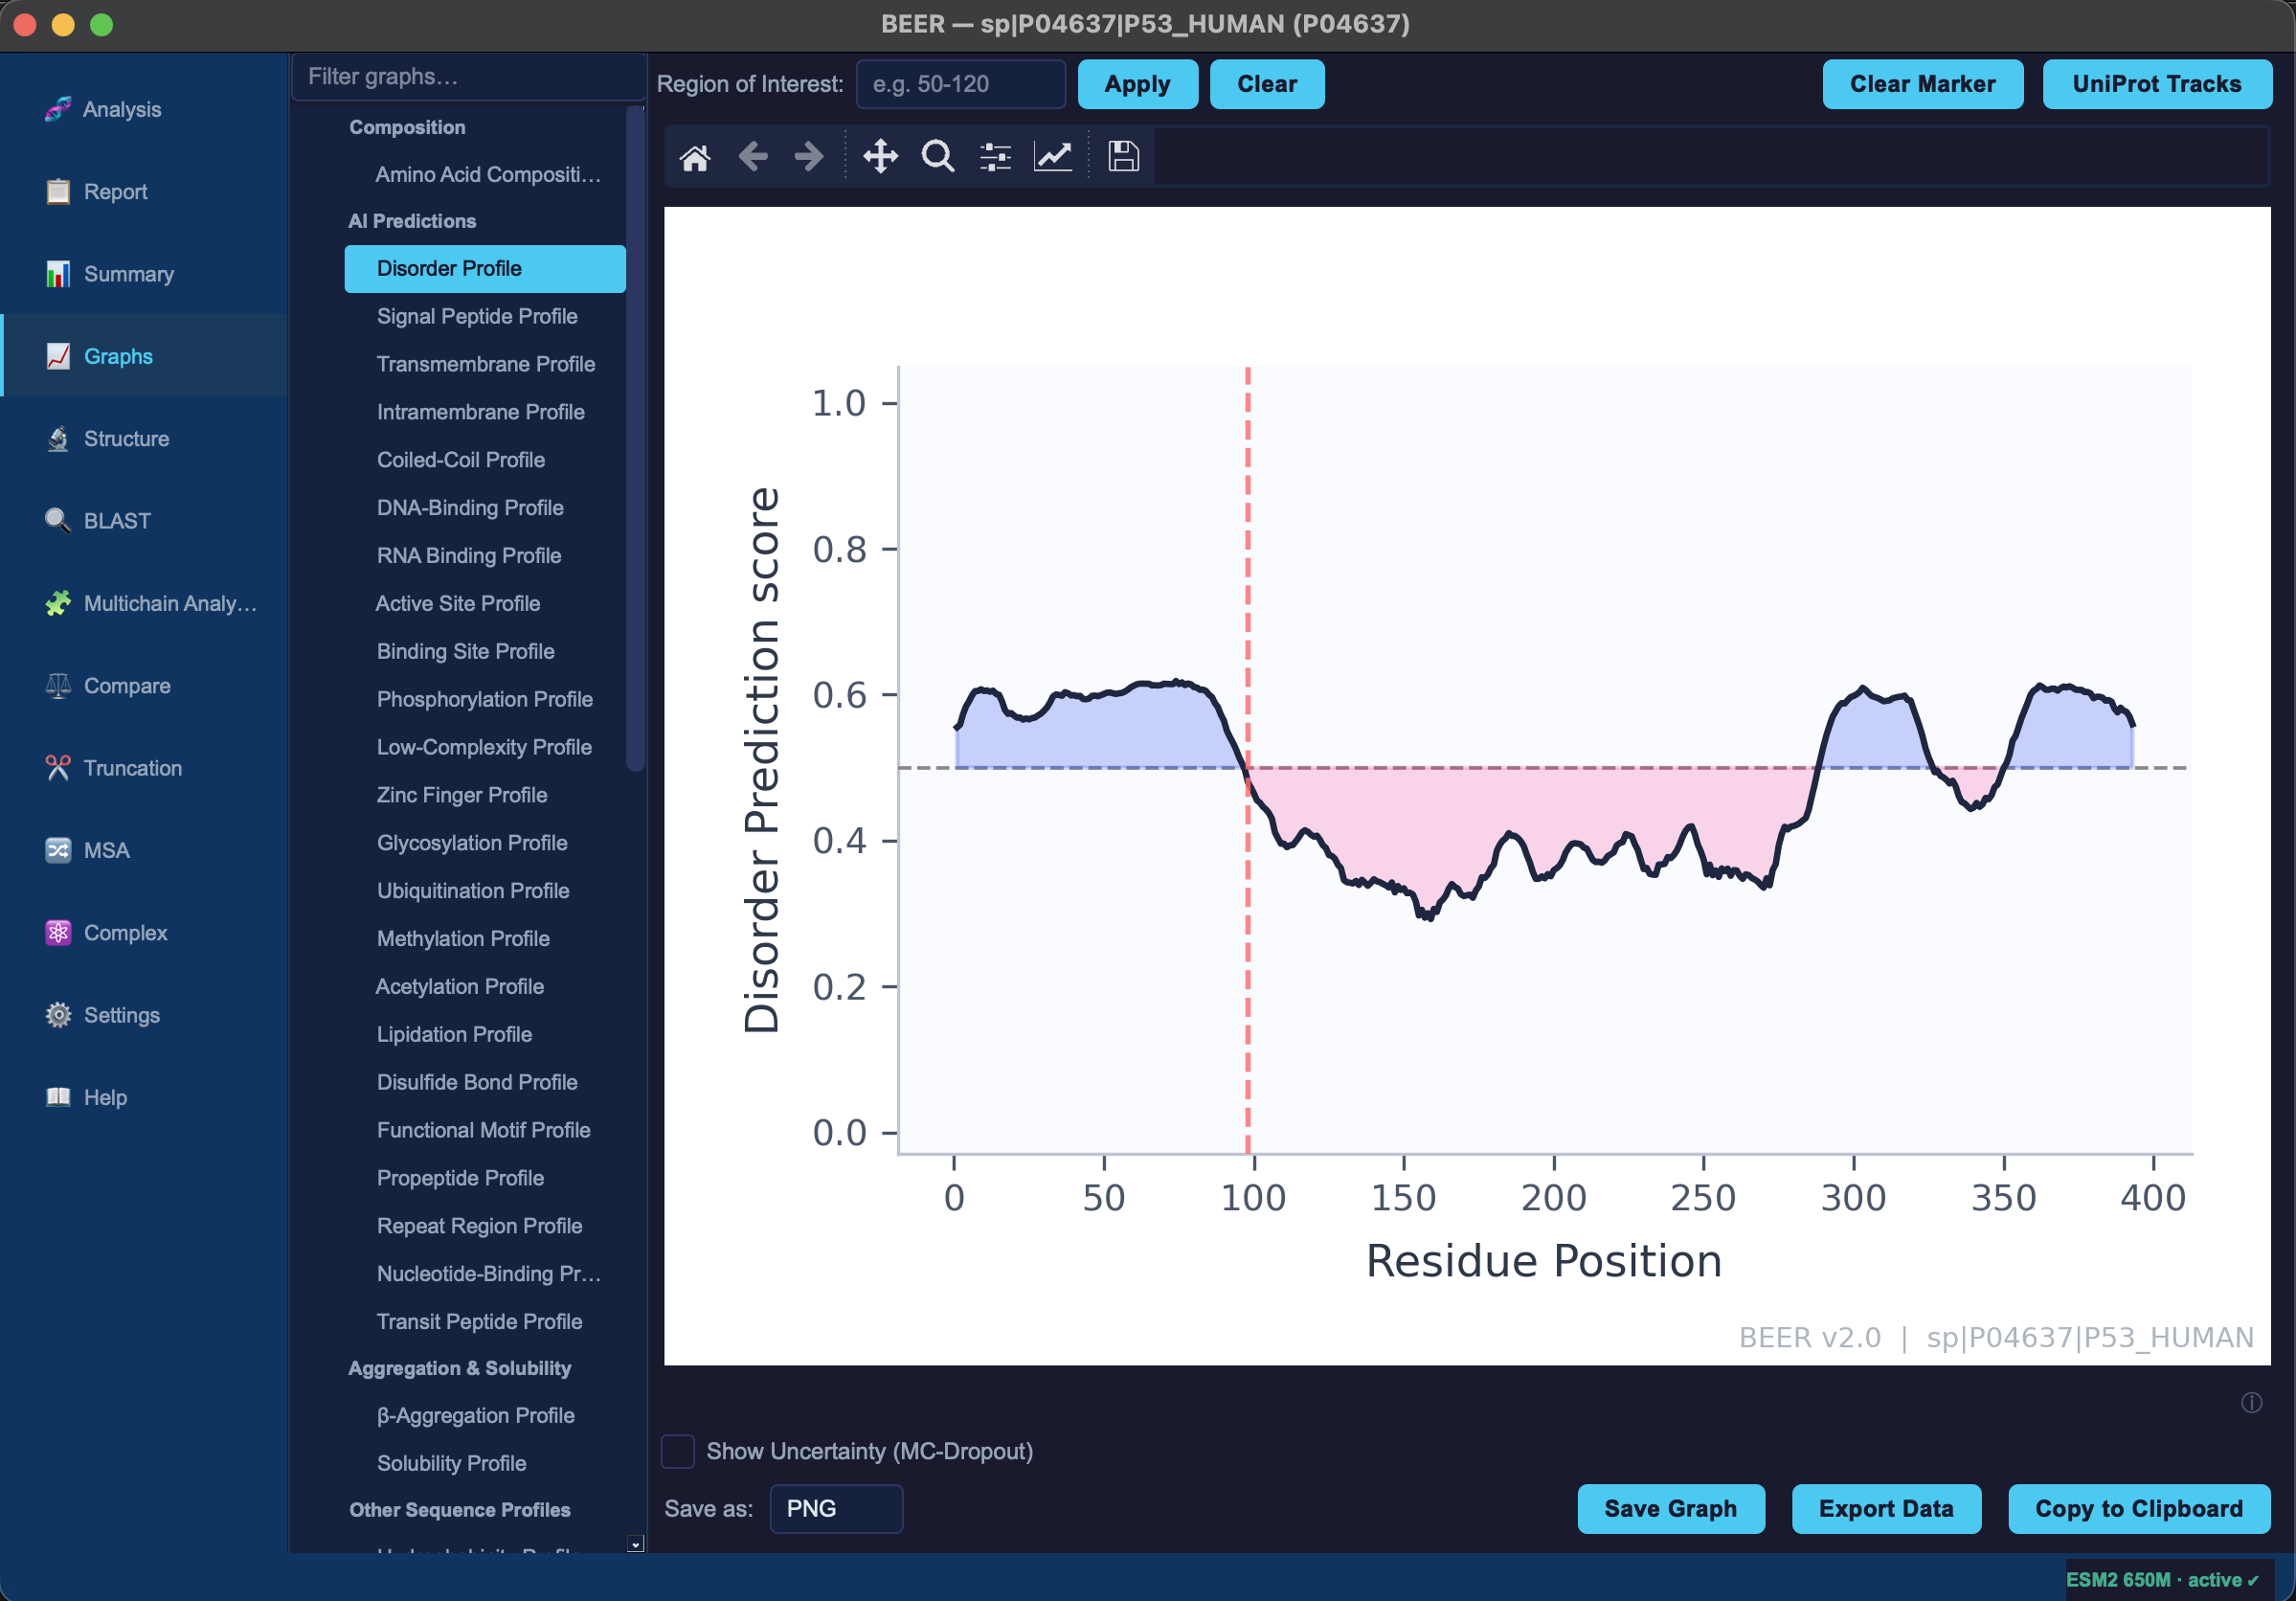Screen dimensions: 2296x1601
Task: Select β-Aggregation Profile
Action: [x=485, y=1415]
